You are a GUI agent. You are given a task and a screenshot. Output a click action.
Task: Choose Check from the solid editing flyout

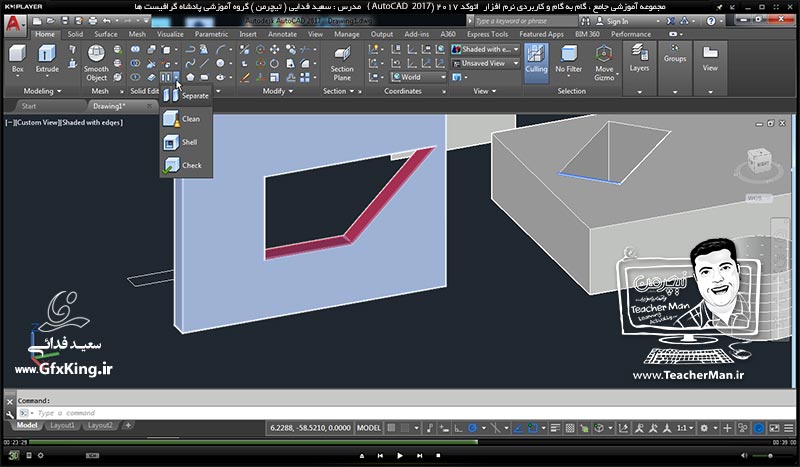(x=186, y=165)
